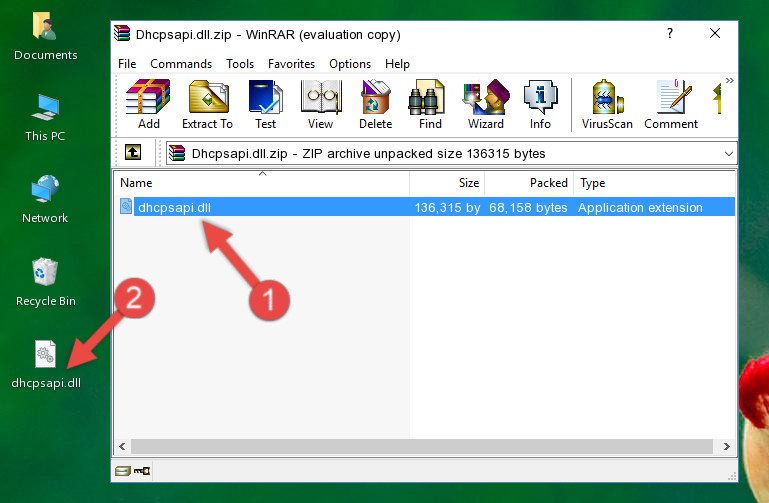769x503 pixels.
Task: Sort files by Size column
Action: pos(447,183)
